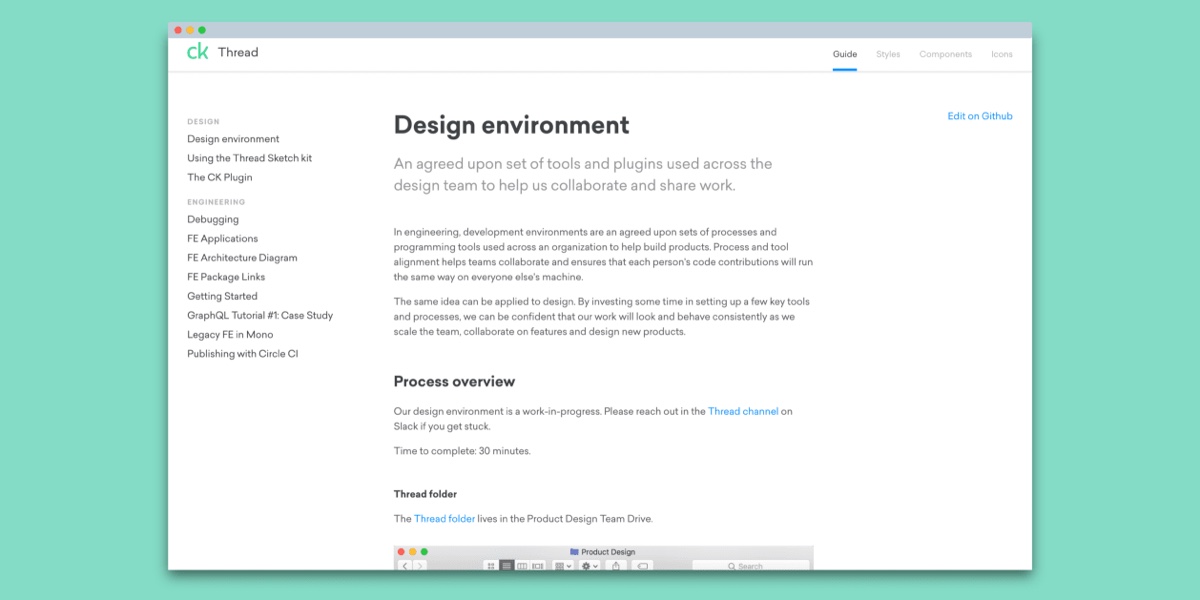
Task: Select icon view button in Finder screenshot
Action: [491, 566]
